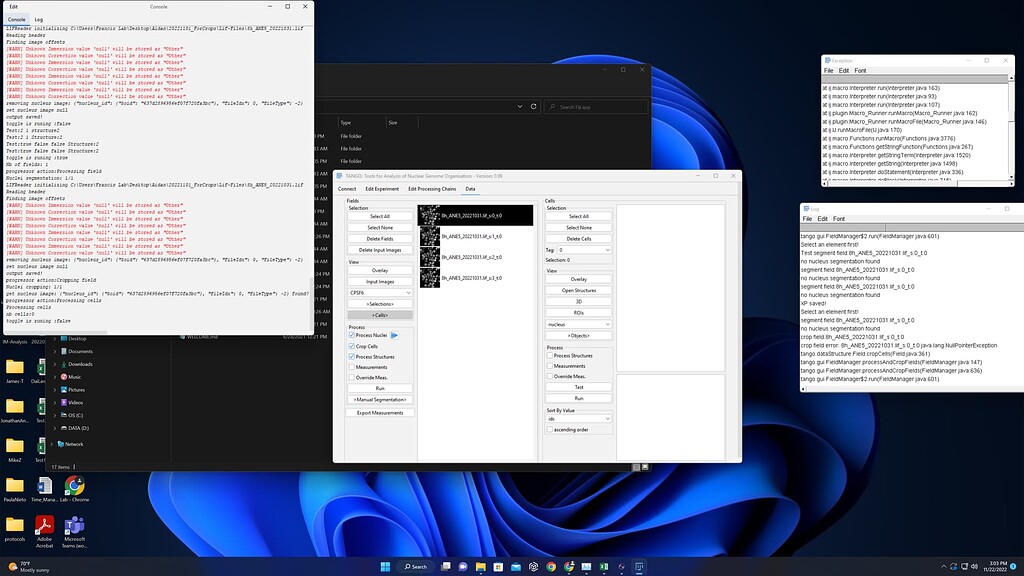Open the Teams Chat taskbar icon
This screenshot has height=576, width=1024.
[463, 566]
